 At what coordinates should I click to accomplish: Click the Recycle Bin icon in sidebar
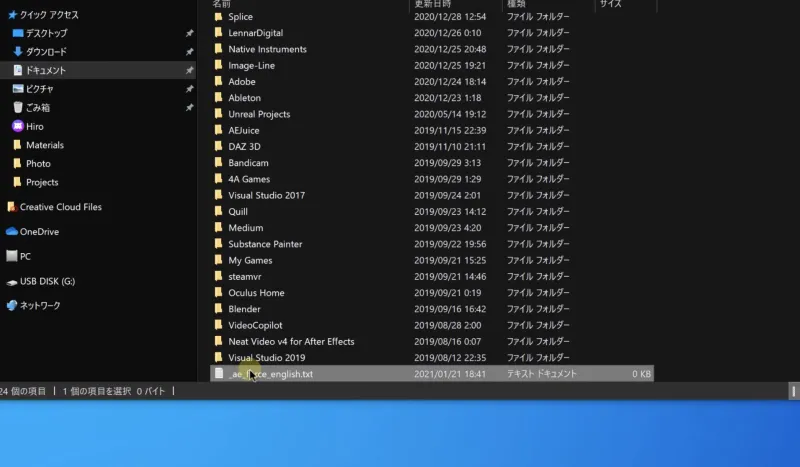coord(18,107)
